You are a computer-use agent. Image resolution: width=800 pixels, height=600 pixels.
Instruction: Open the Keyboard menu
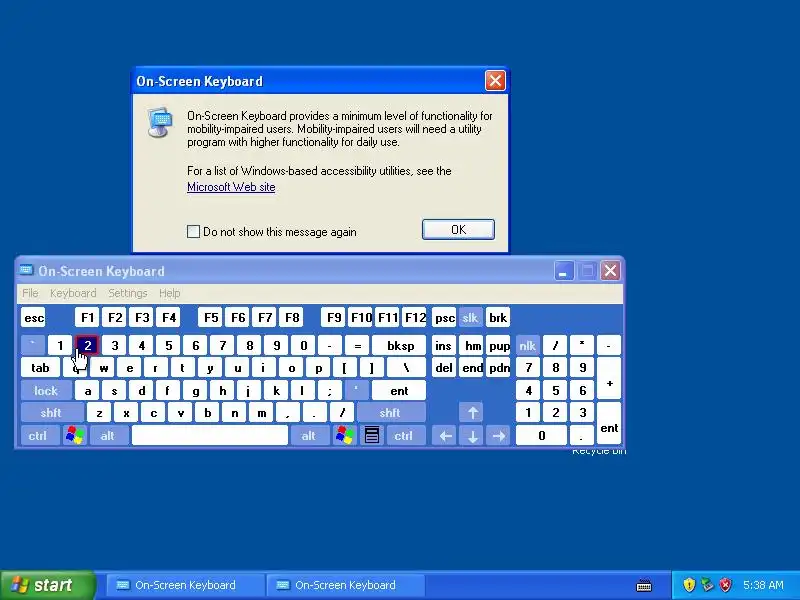[73, 293]
